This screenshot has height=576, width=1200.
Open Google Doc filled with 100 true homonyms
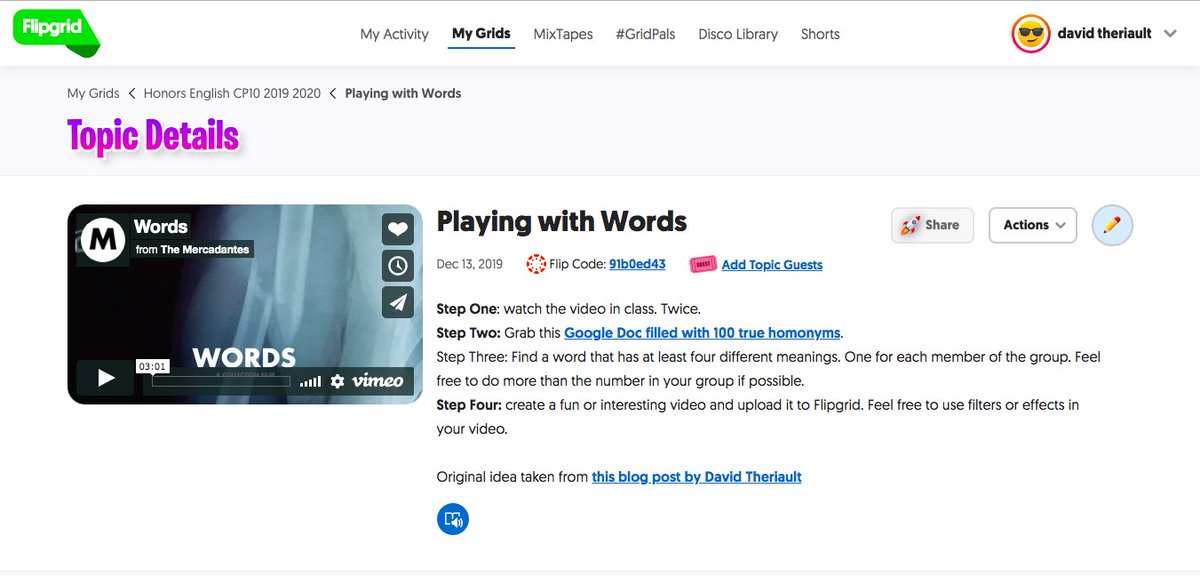[702, 333]
